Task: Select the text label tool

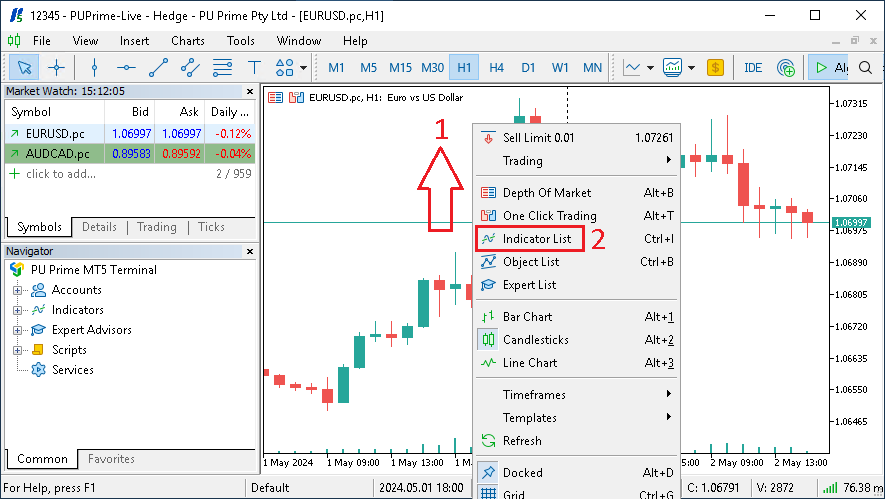Action: (254, 68)
